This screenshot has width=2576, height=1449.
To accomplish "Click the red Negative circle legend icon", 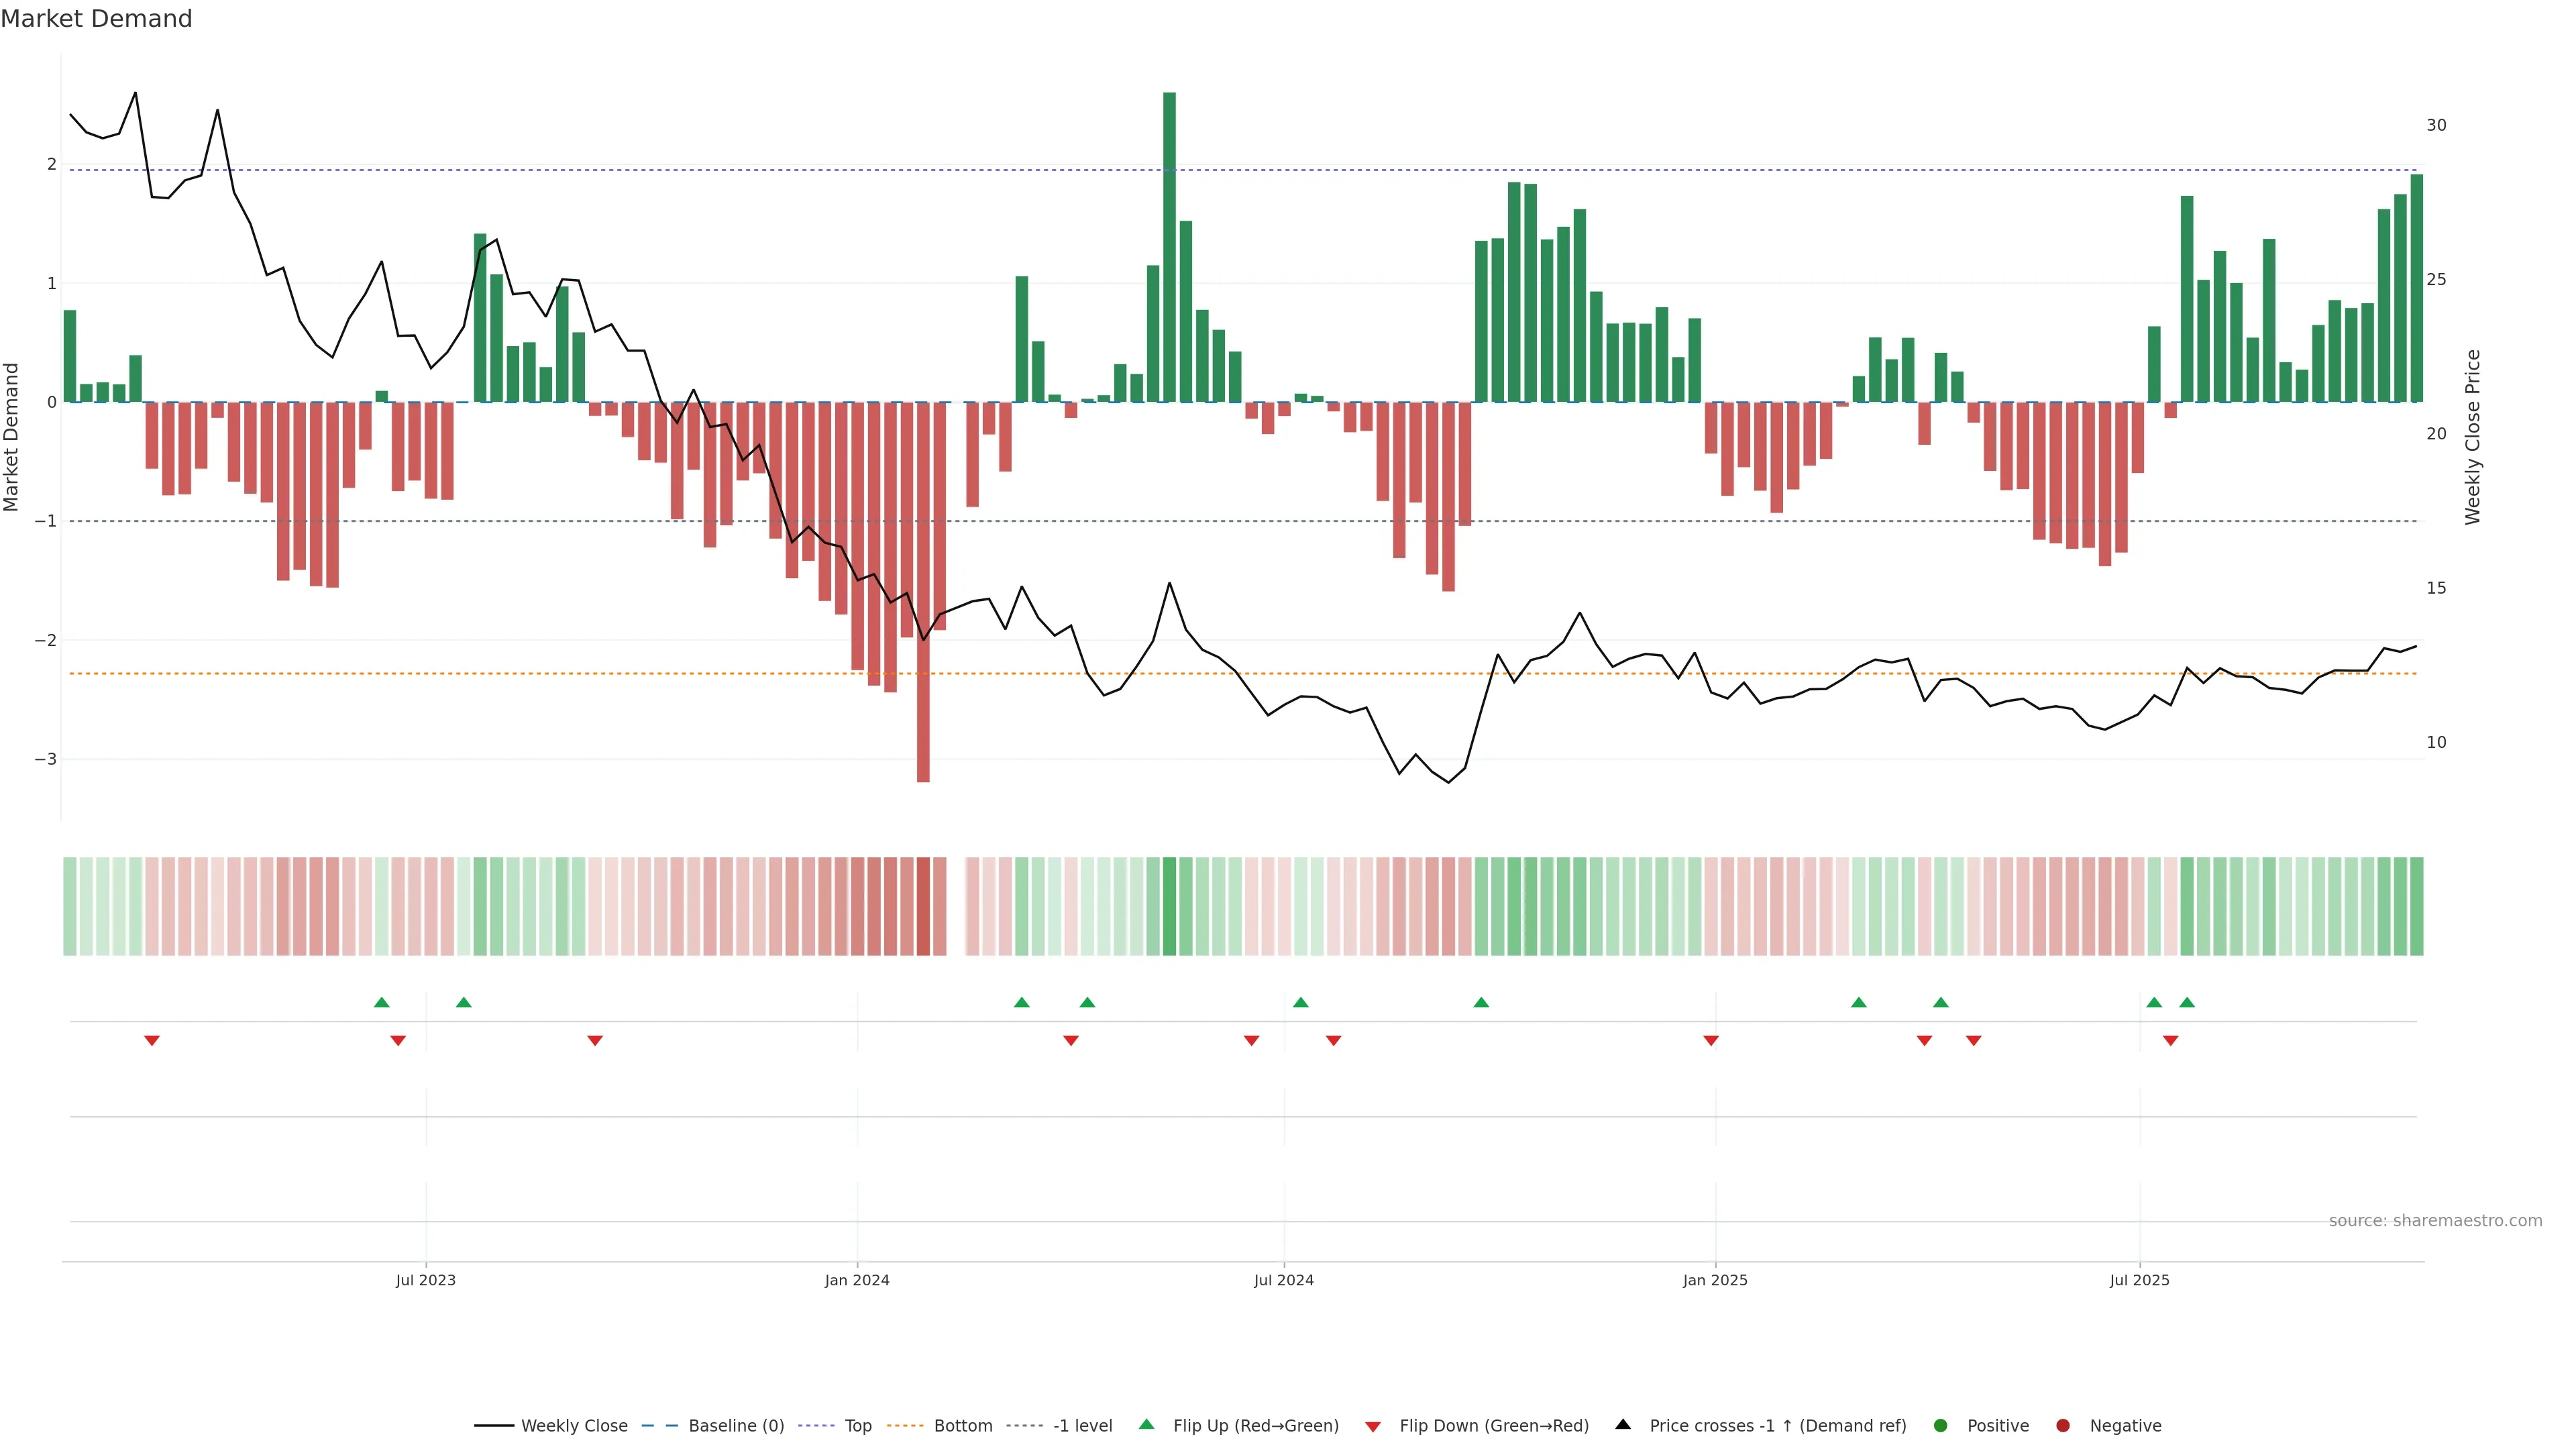I will coord(2063,1425).
